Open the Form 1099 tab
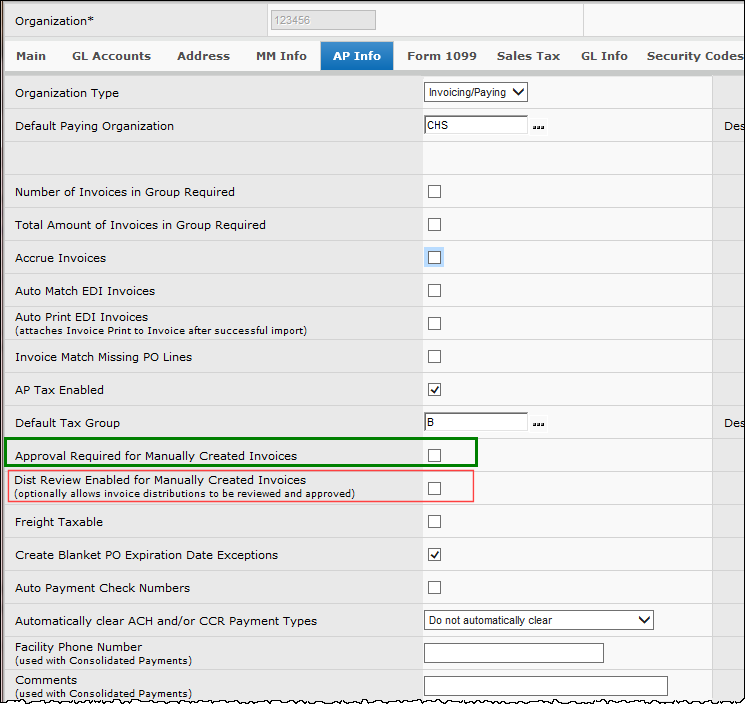Screen dimensions: 745x704 coord(442,56)
